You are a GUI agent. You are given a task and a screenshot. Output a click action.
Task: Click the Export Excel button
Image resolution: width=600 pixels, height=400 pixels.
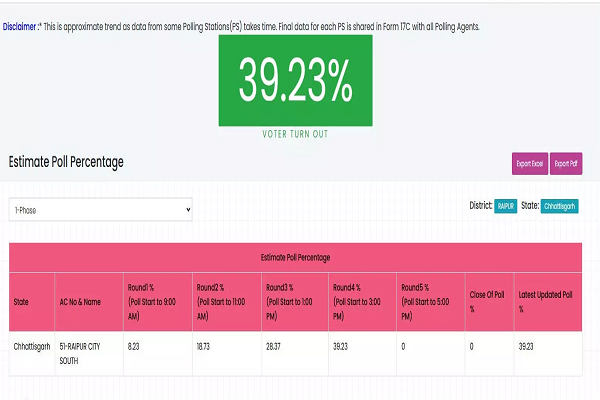click(530, 163)
